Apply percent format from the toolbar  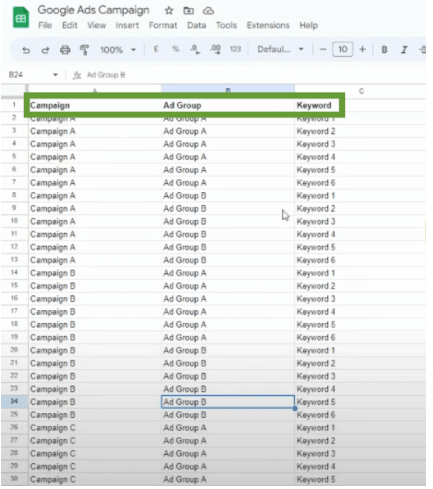point(176,49)
